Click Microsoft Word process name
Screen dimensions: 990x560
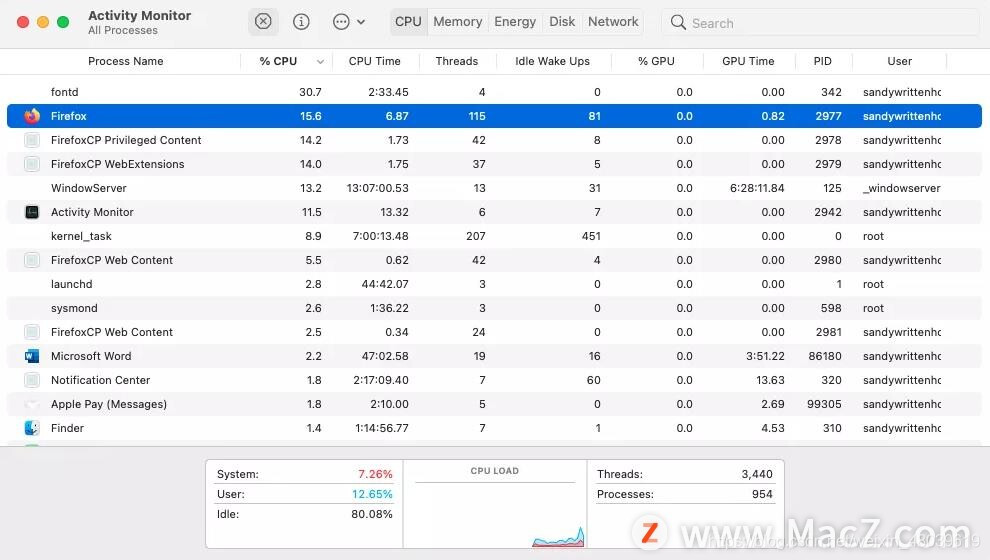[x=91, y=356]
